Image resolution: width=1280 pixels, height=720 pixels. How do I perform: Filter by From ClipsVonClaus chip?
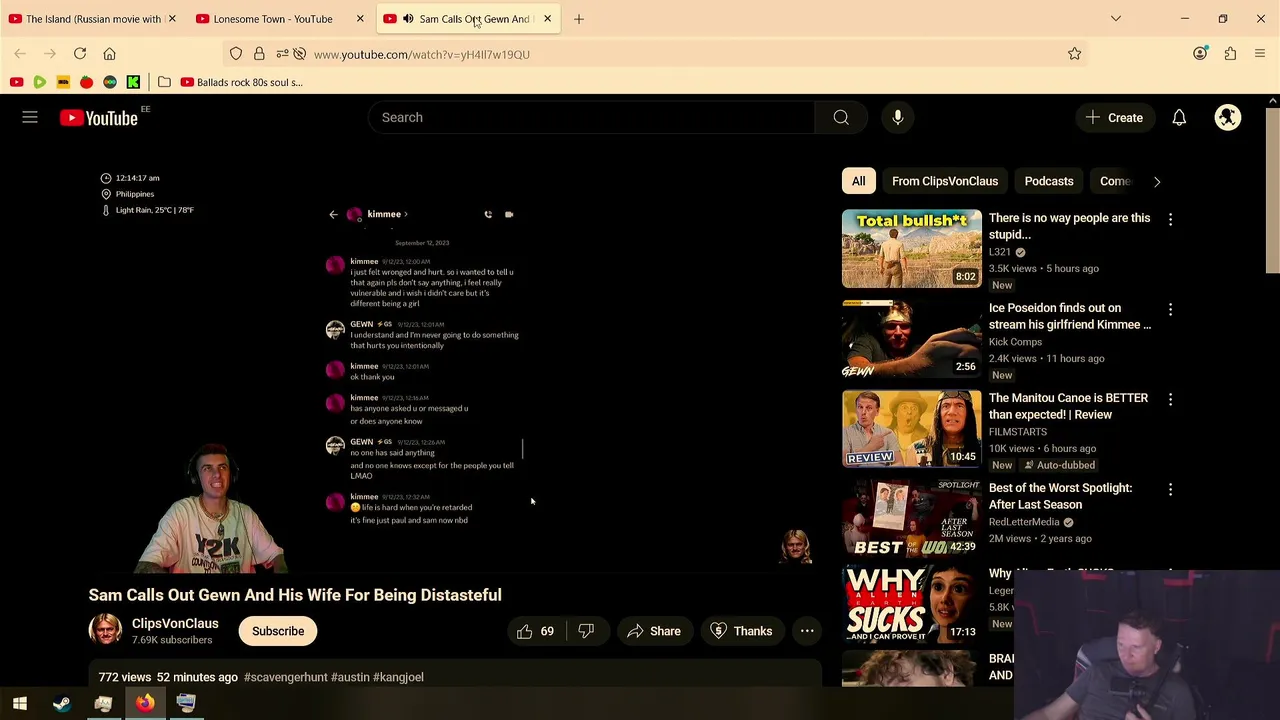pos(945,181)
